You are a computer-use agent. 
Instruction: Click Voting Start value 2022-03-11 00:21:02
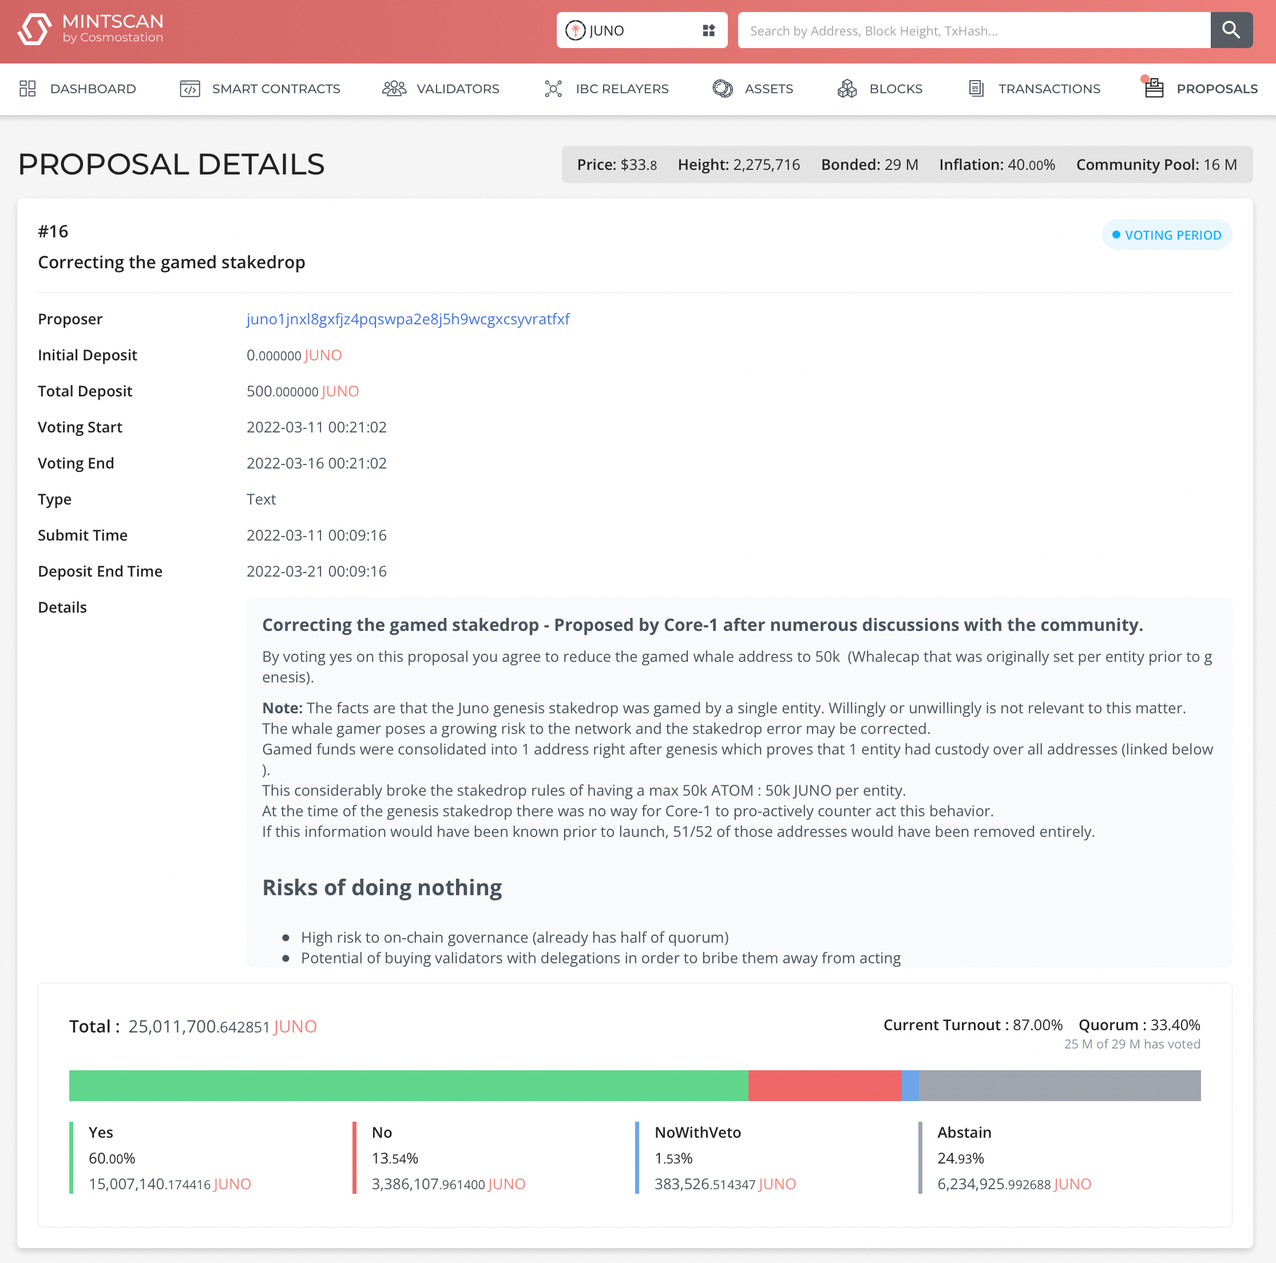(317, 427)
